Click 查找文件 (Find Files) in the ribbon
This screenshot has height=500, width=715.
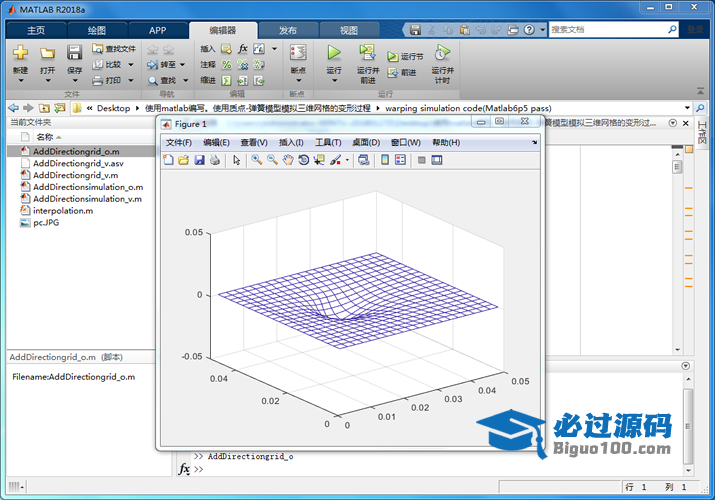(x=114, y=48)
